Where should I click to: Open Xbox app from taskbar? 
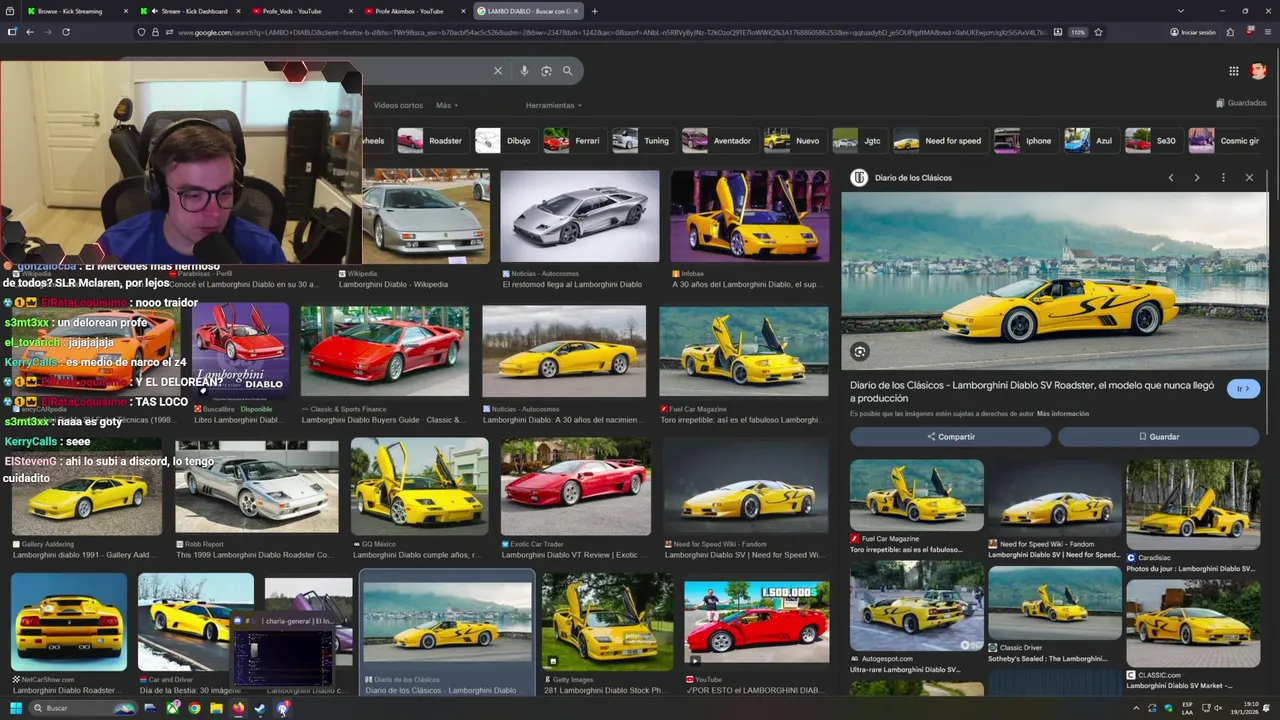pos(173,708)
